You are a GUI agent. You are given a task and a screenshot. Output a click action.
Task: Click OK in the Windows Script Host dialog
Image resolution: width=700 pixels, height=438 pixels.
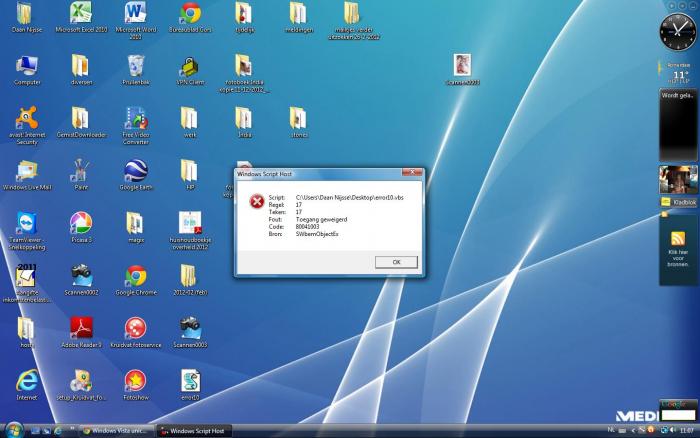coord(396,262)
